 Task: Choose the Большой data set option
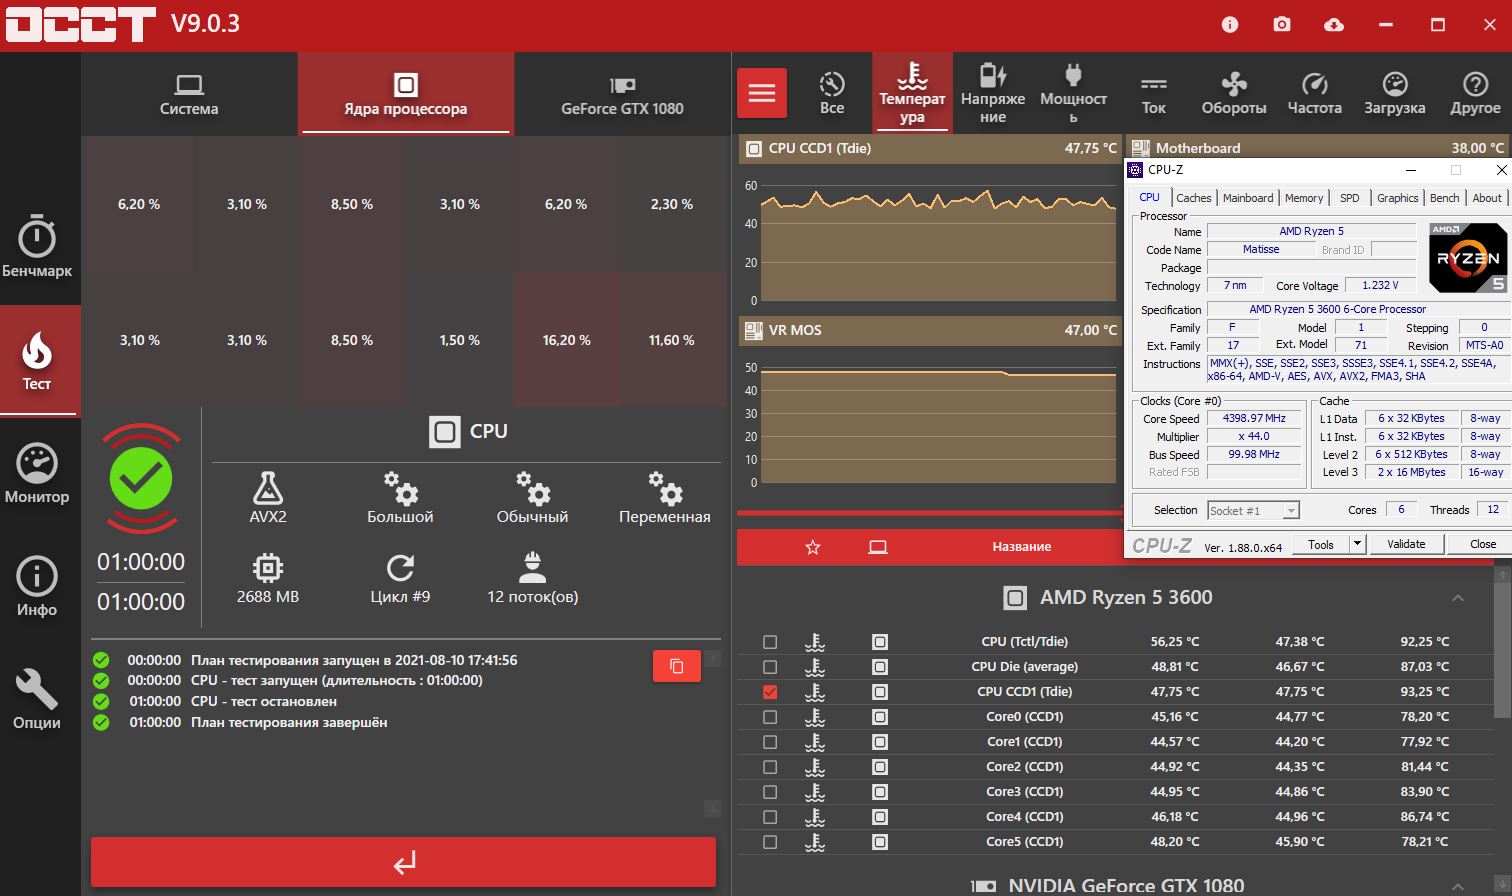(400, 498)
